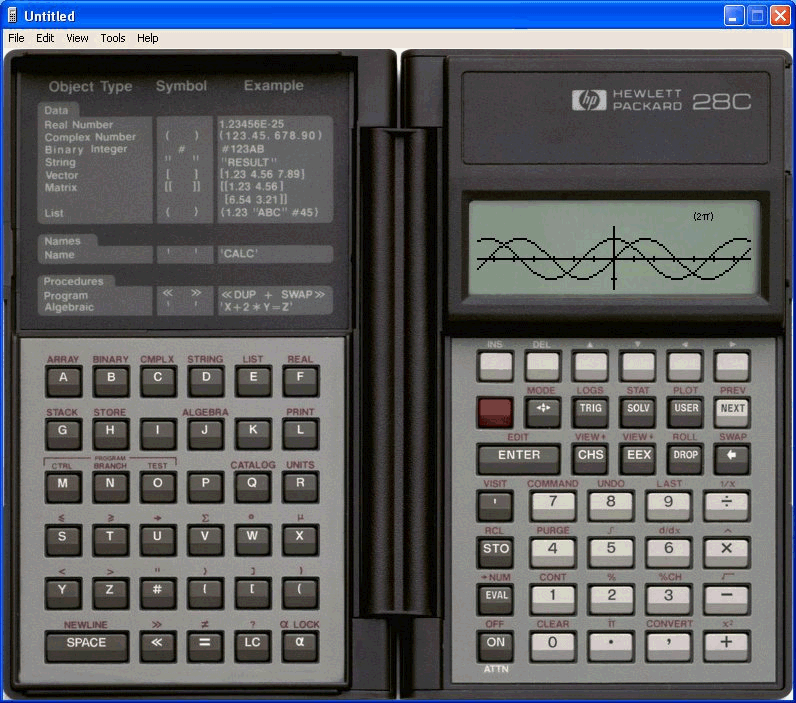
Task: Click the tick-mark quote key under VISIT
Action: (495, 505)
